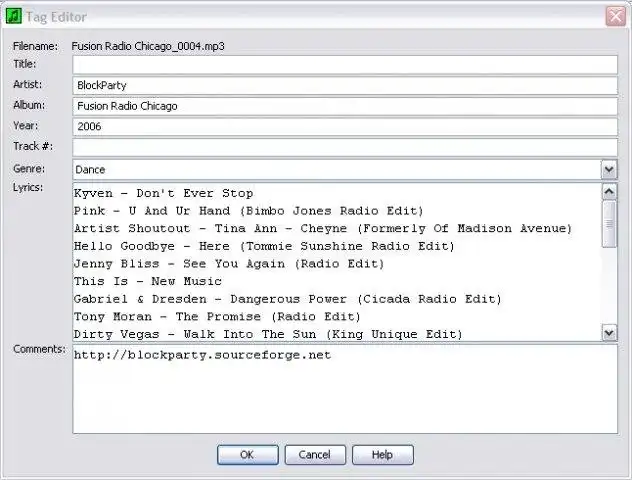
Task: Click the lyric line Kyven - Don't Ever Stop
Action: click(x=164, y=193)
